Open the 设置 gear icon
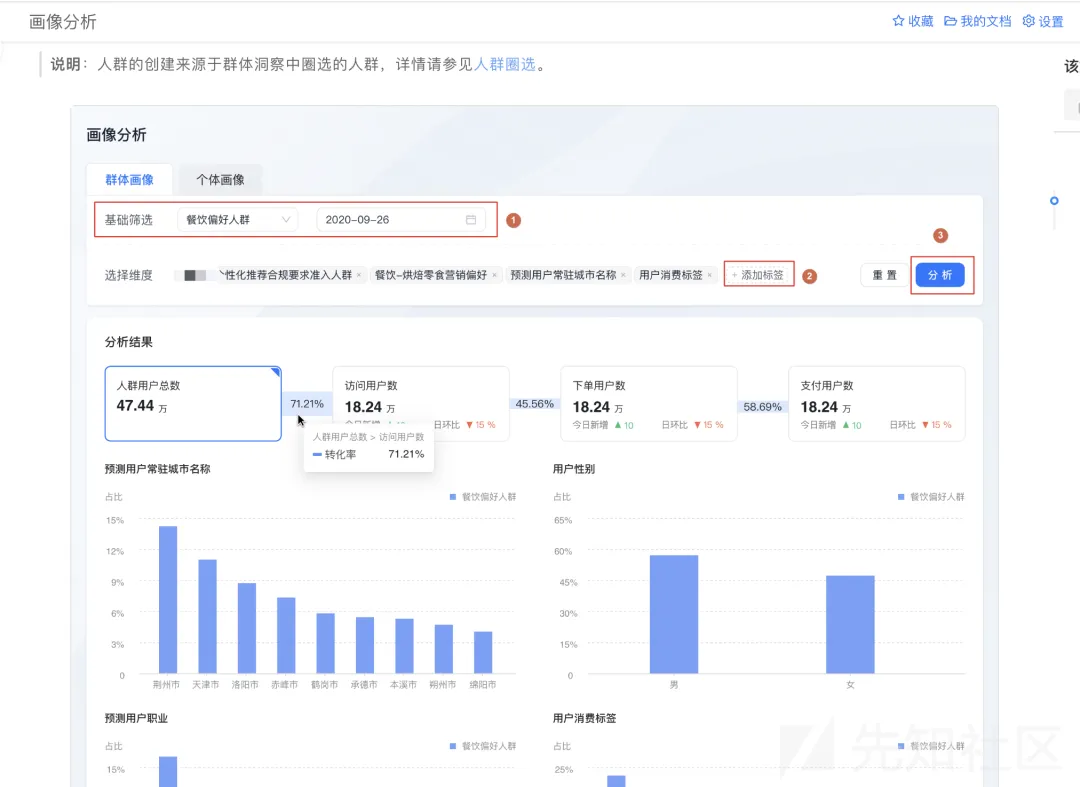The image size is (1080, 787). point(1028,21)
